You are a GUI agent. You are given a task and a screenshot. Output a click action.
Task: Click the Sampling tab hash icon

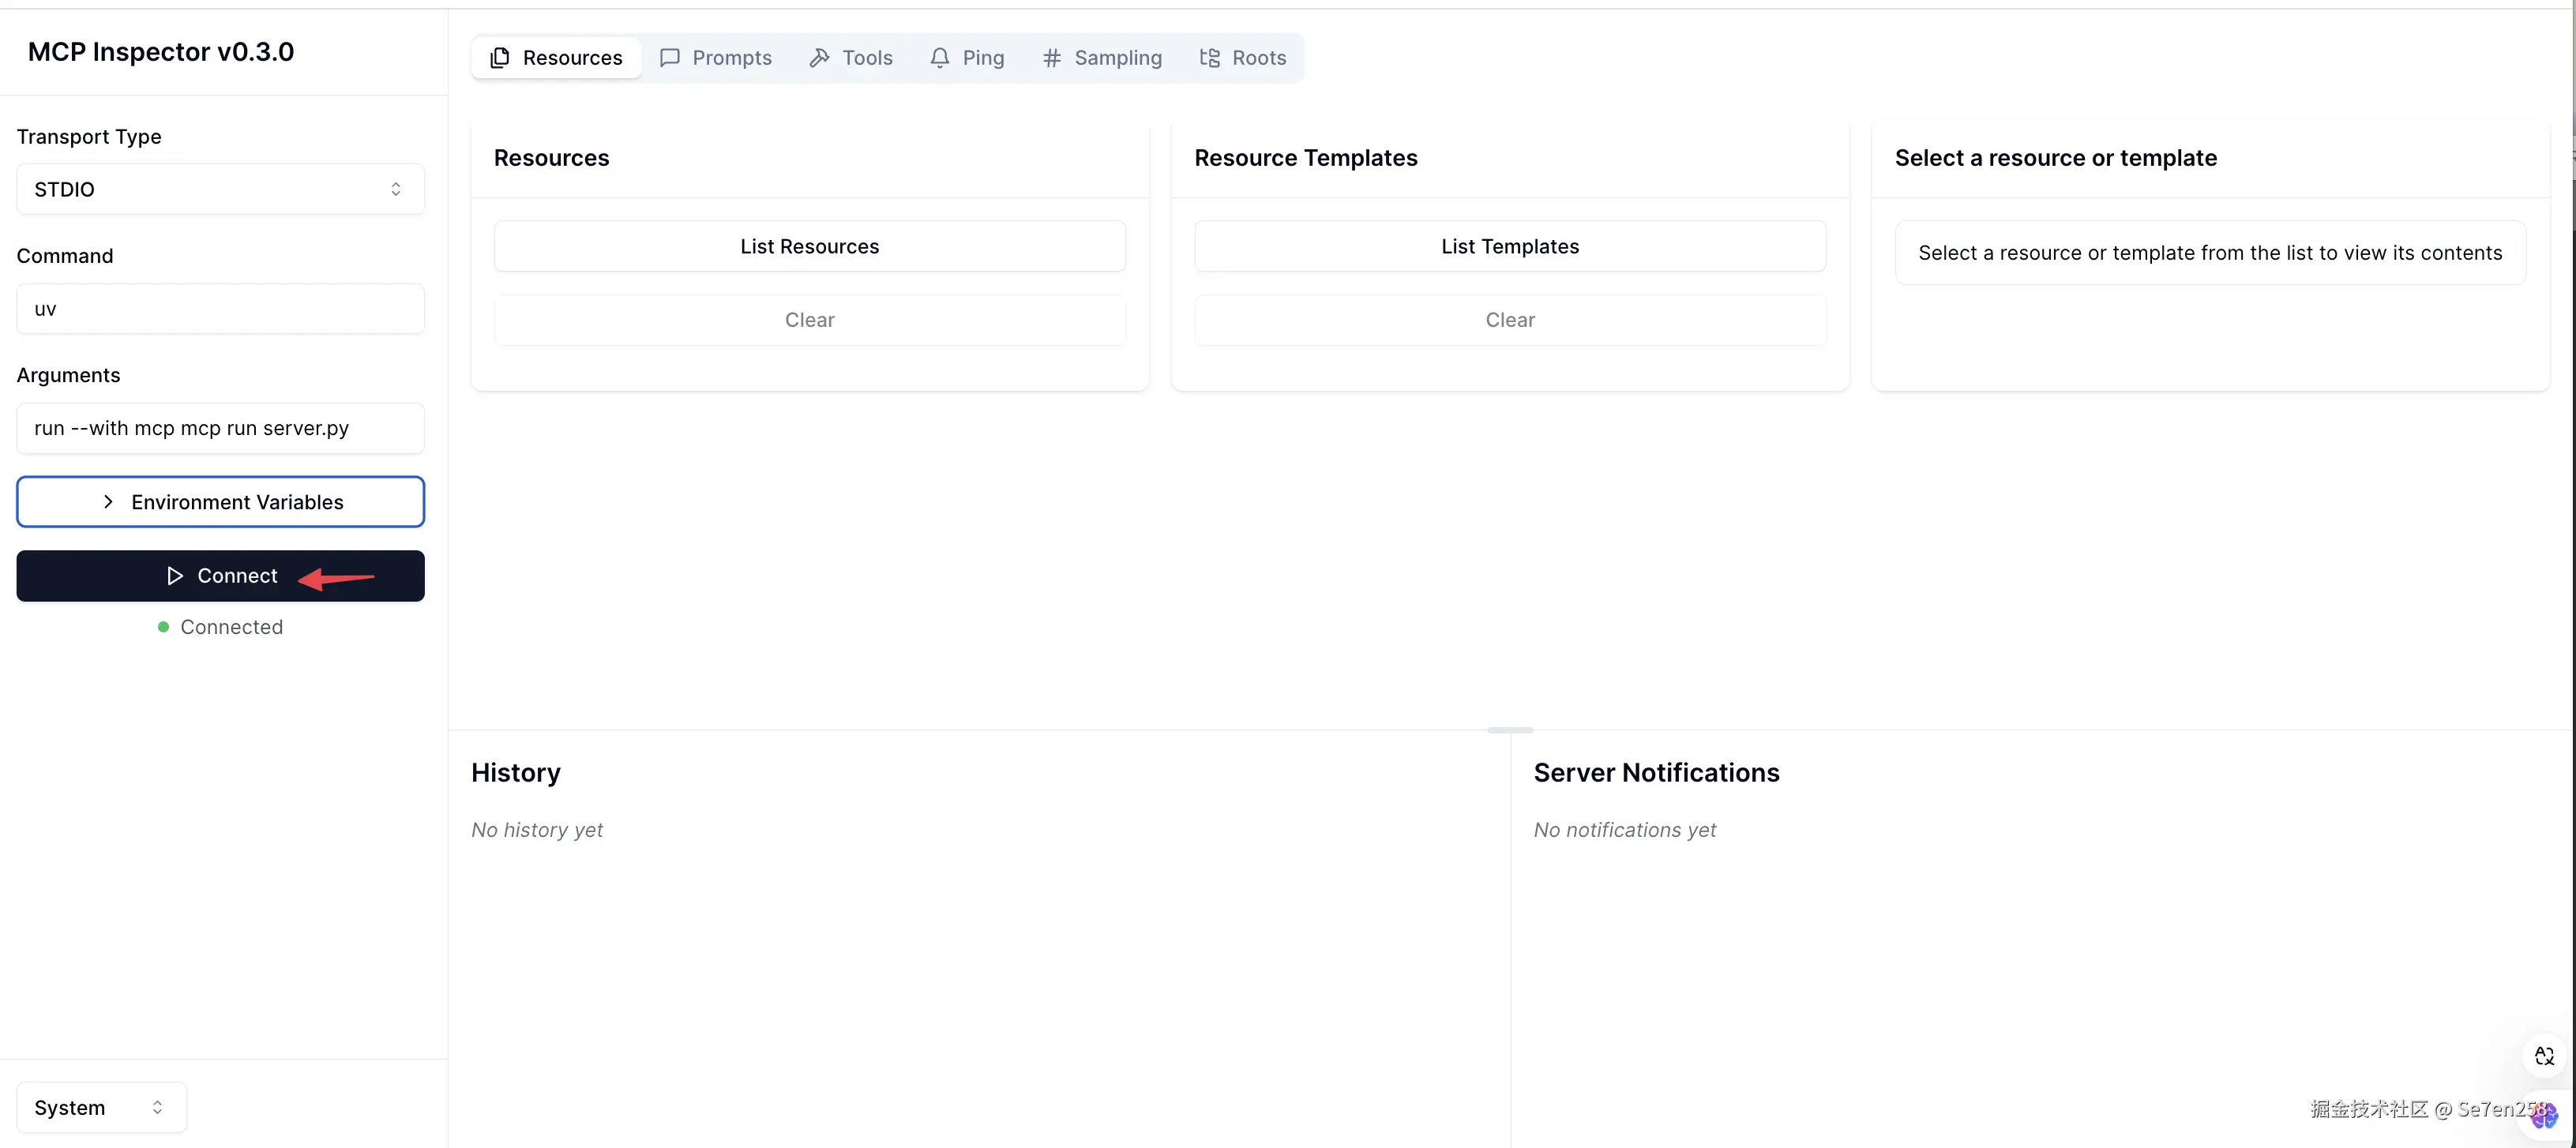(1051, 58)
